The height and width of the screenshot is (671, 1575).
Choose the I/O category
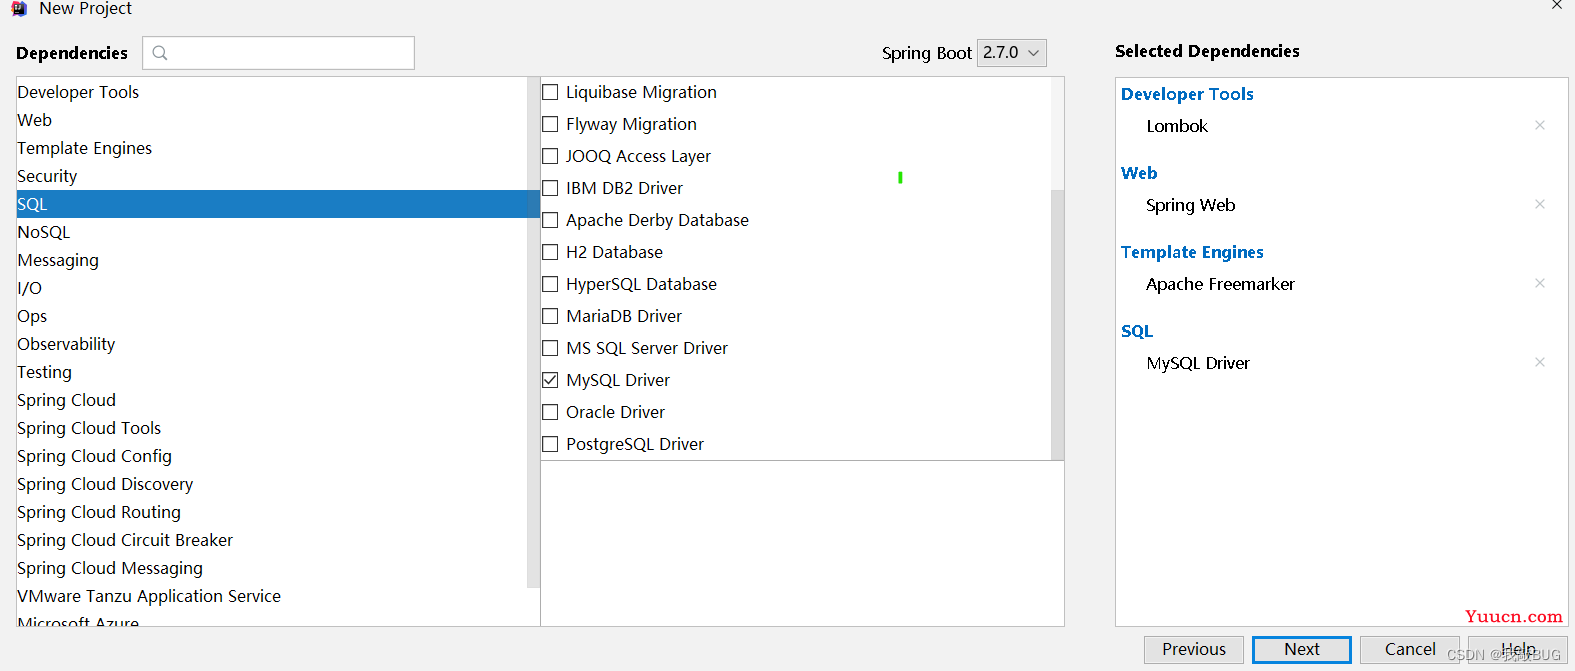coord(272,288)
